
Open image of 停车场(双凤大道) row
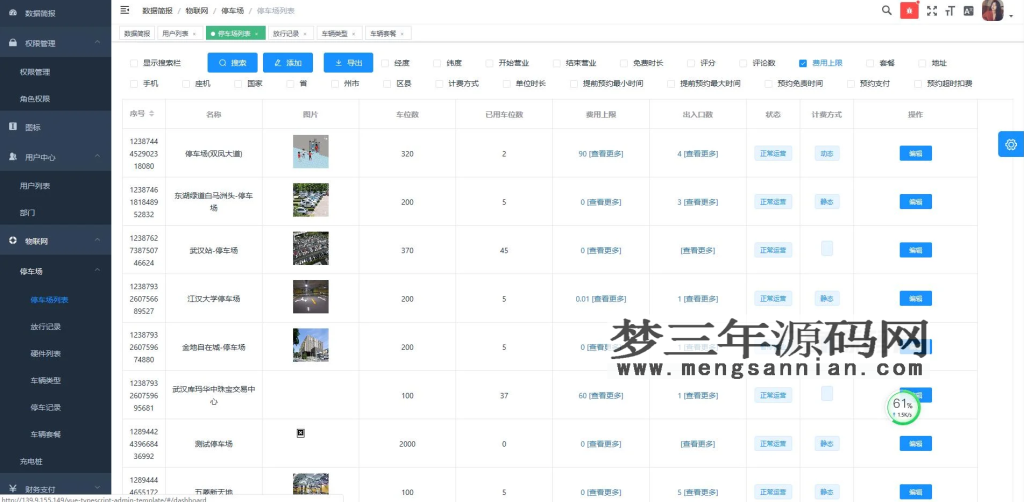point(311,152)
